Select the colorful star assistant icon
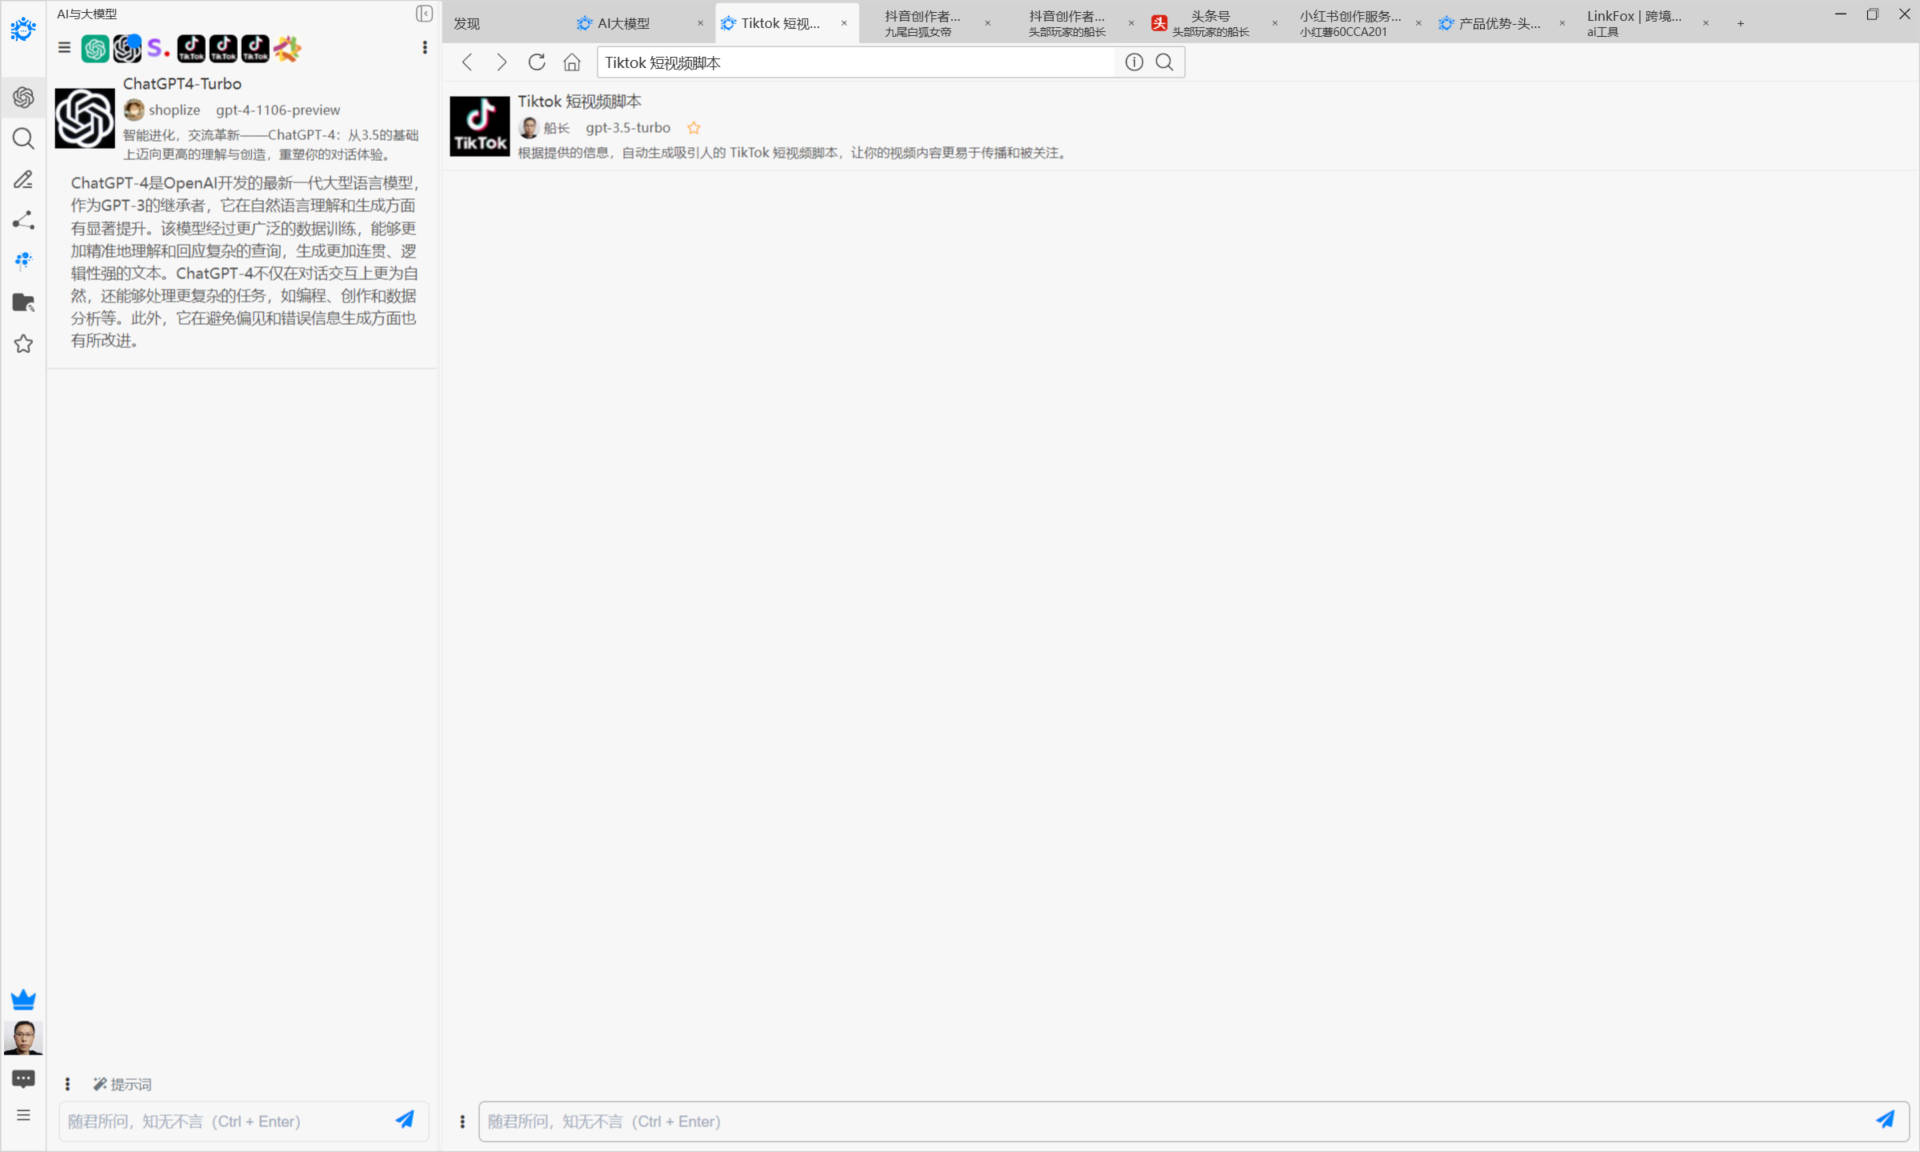The width and height of the screenshot is (1920, 1152). (288, 48)
